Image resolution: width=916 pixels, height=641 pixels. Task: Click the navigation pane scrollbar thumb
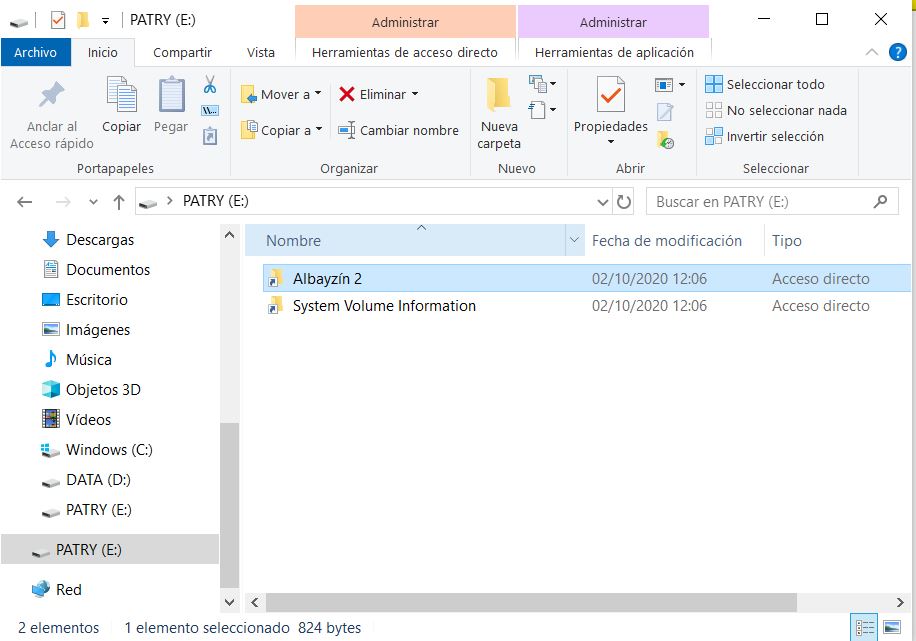229,505
